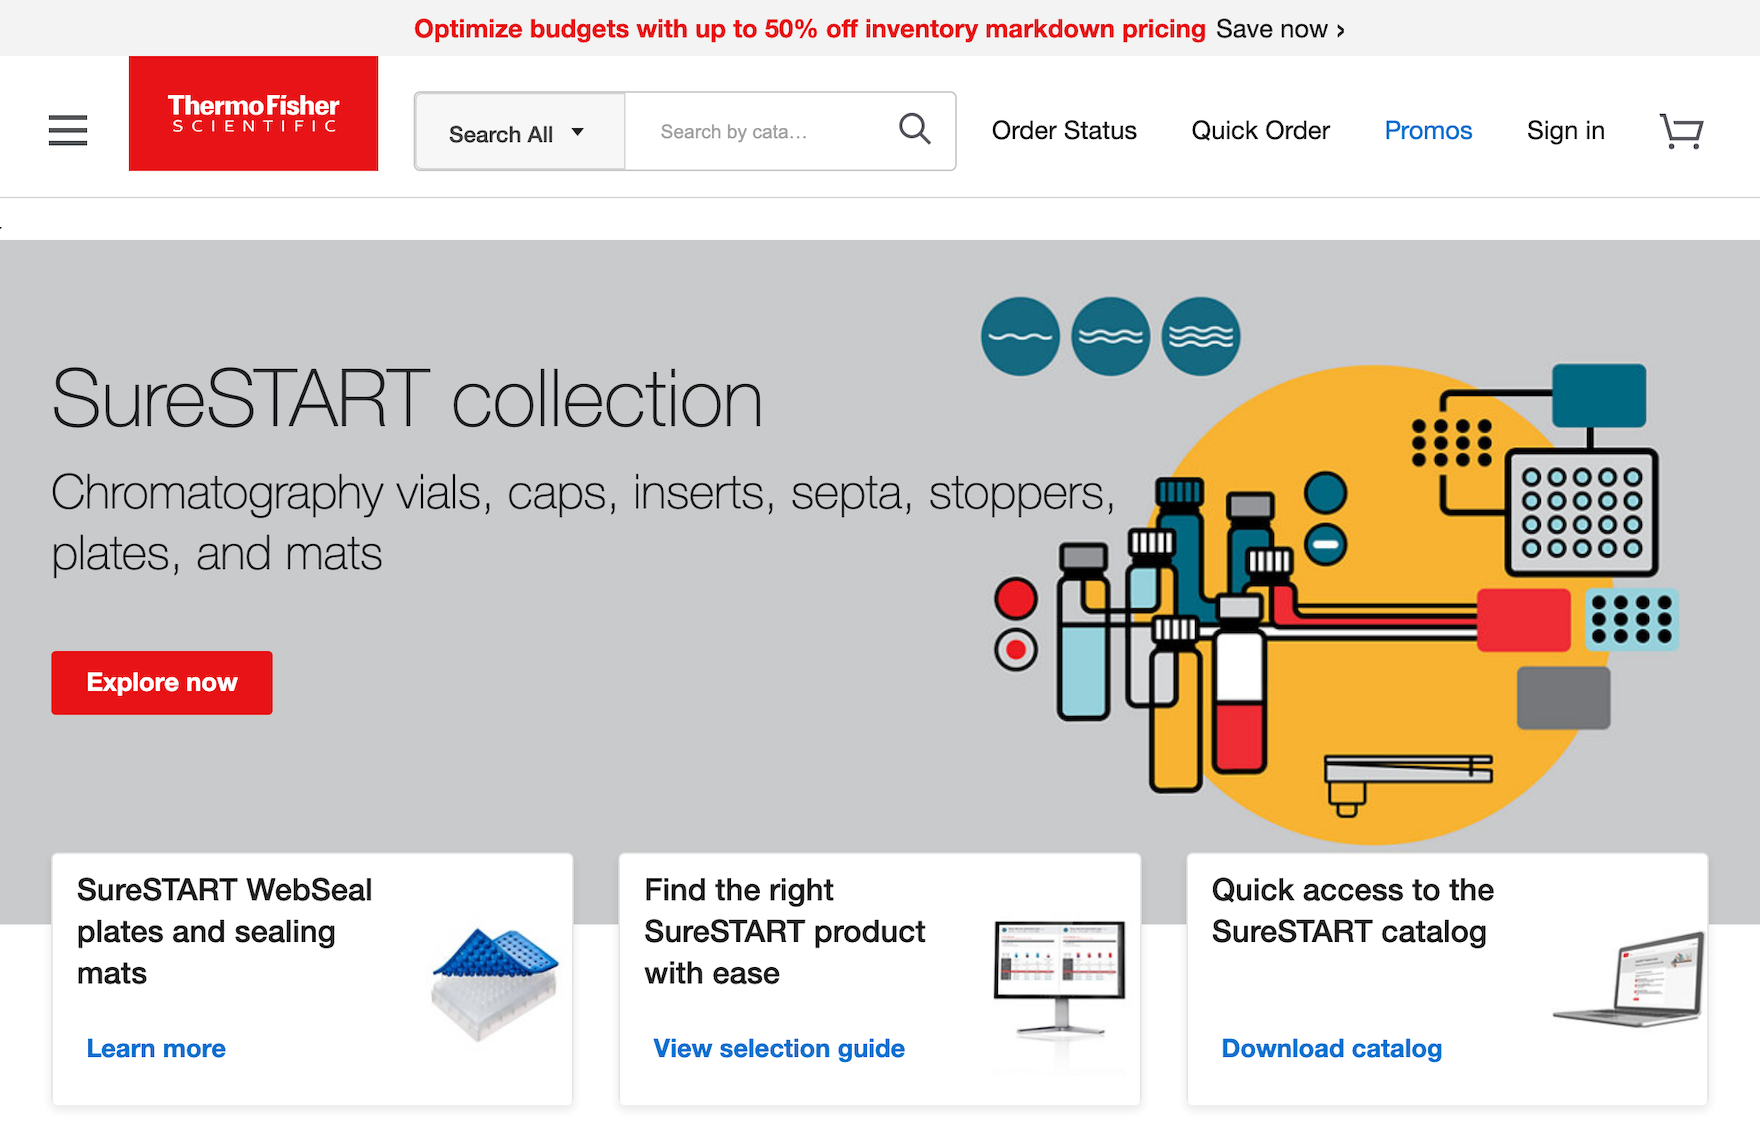1760x1146 pixels.
Task: Click Sign in link
Action: (x=1565, y=131)
